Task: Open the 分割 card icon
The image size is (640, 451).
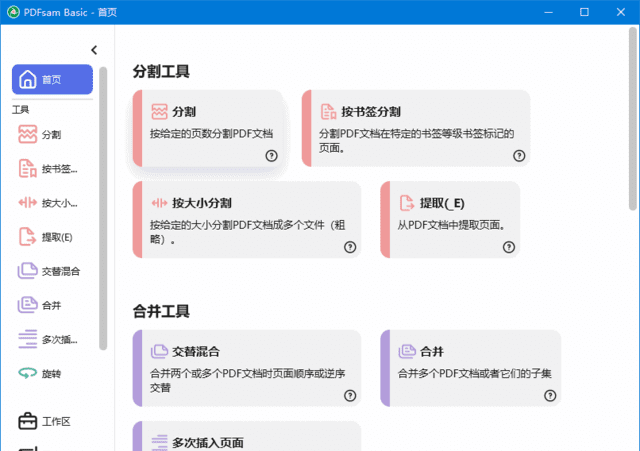Action: (159, 111)
